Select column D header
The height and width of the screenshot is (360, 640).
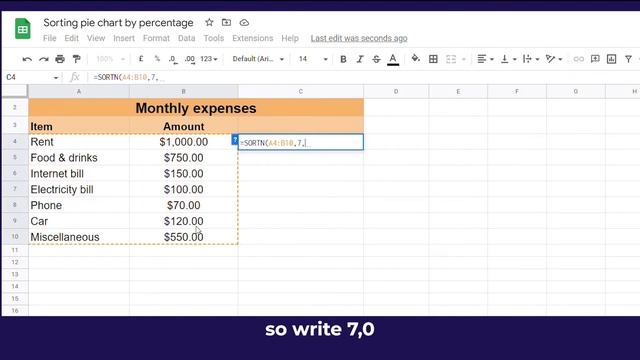click(396, 91)
